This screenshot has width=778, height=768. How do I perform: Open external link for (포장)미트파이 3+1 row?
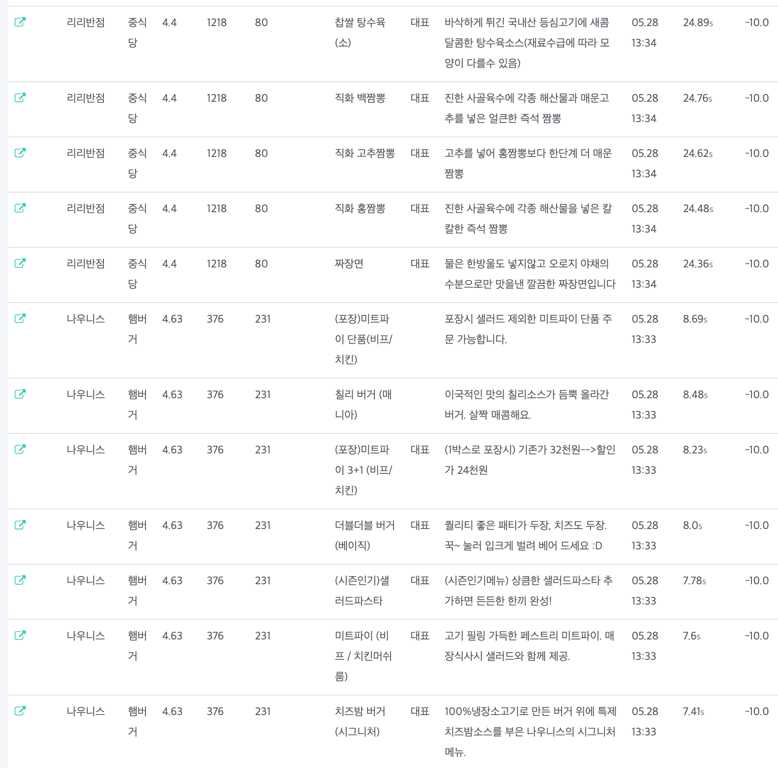pos(20,450)
